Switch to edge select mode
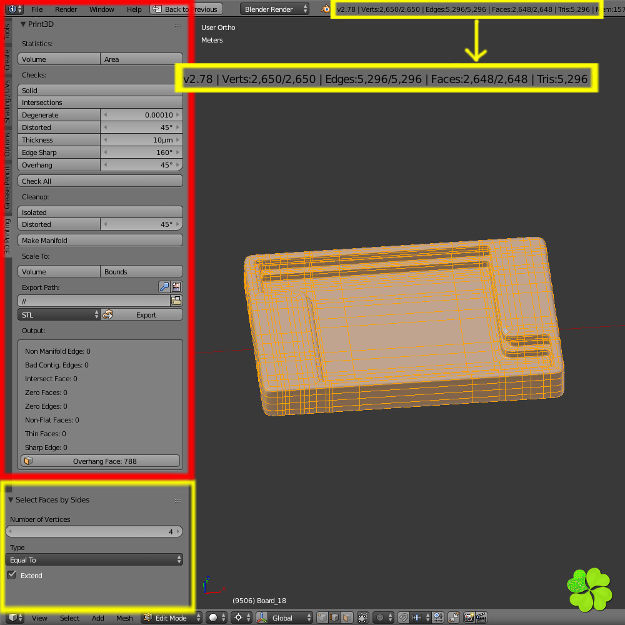625x625 pixels. point(335,617)
